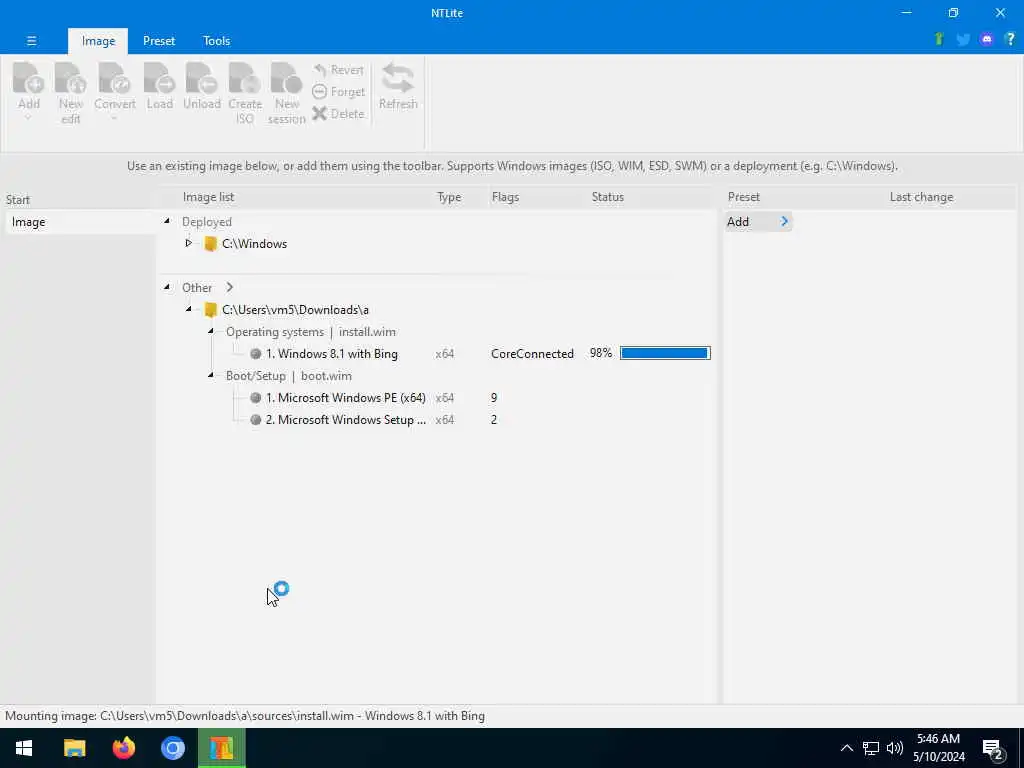The width and height of the screenshot is (1024, 768).
Task: Click the mounting progress bar at 98%
Action: pos(665,353)
